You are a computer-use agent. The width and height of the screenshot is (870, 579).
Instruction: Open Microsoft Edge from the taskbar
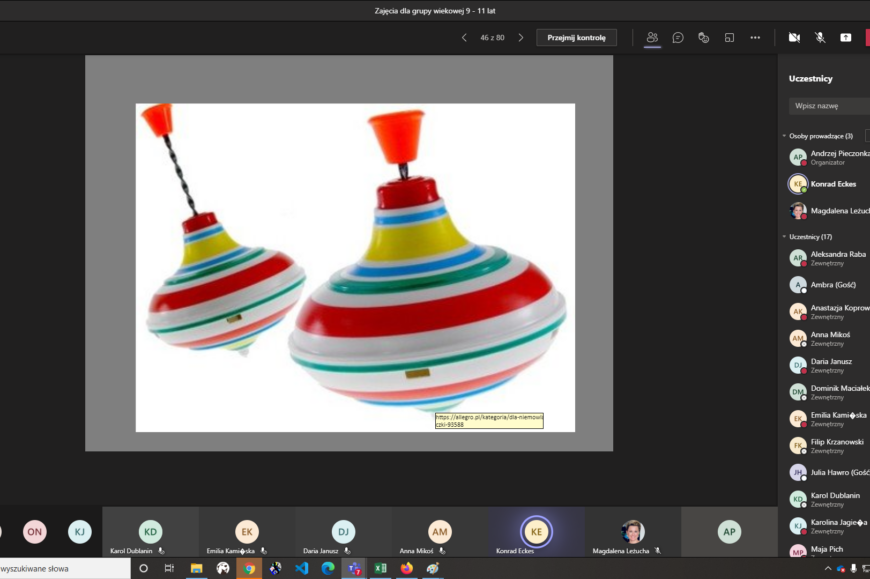pyautogui.click(x=328, y=568)
